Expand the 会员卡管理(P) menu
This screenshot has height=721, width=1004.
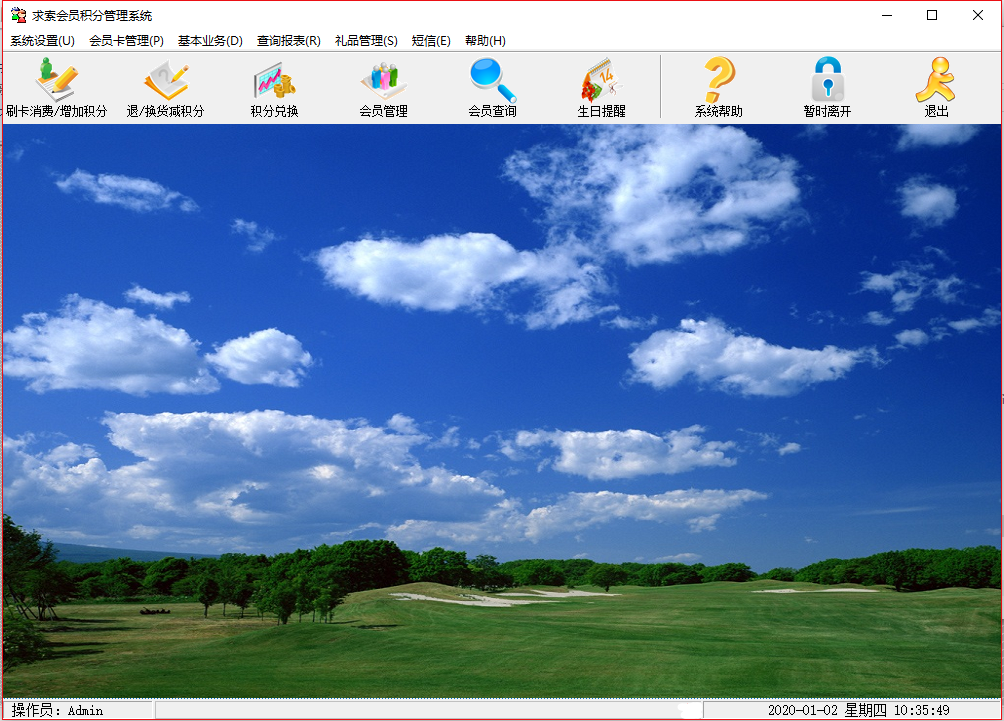pos(126,41)
